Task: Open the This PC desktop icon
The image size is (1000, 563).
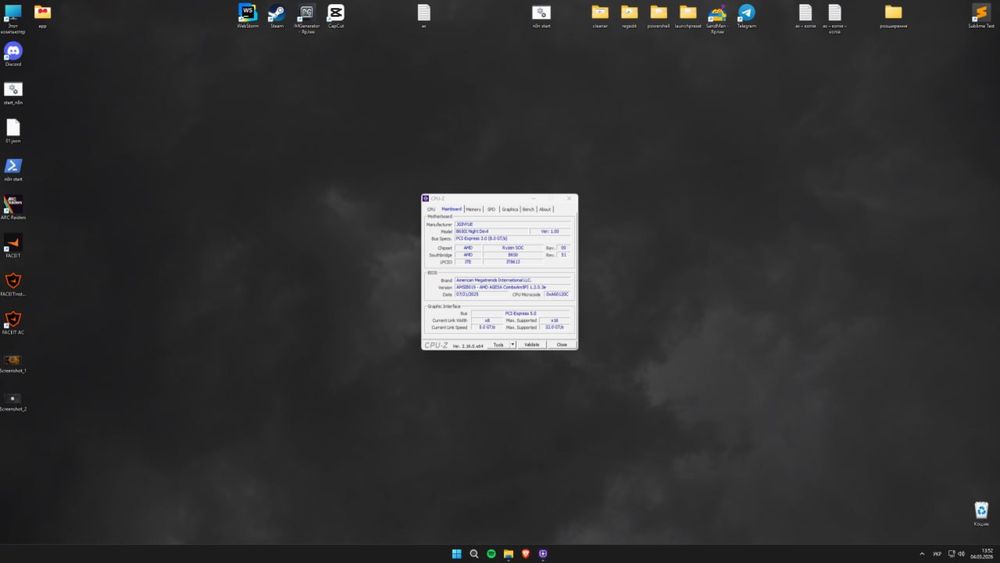Action: point(13,18)
